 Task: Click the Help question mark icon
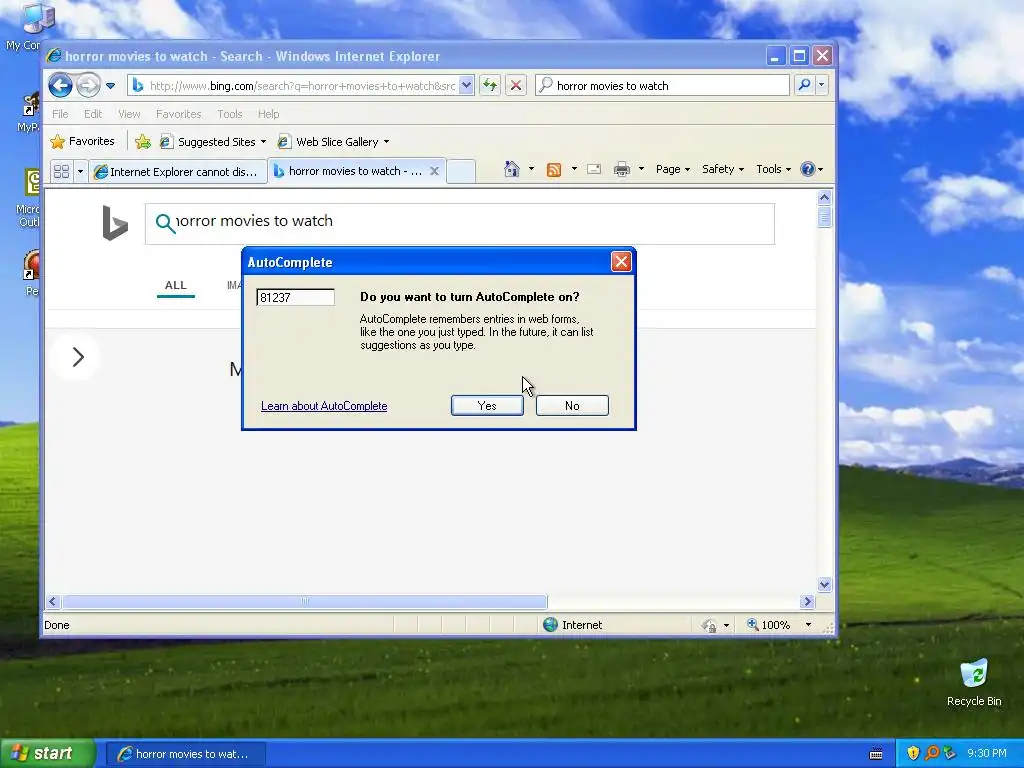pyautogui.click(x=808, y=169)
